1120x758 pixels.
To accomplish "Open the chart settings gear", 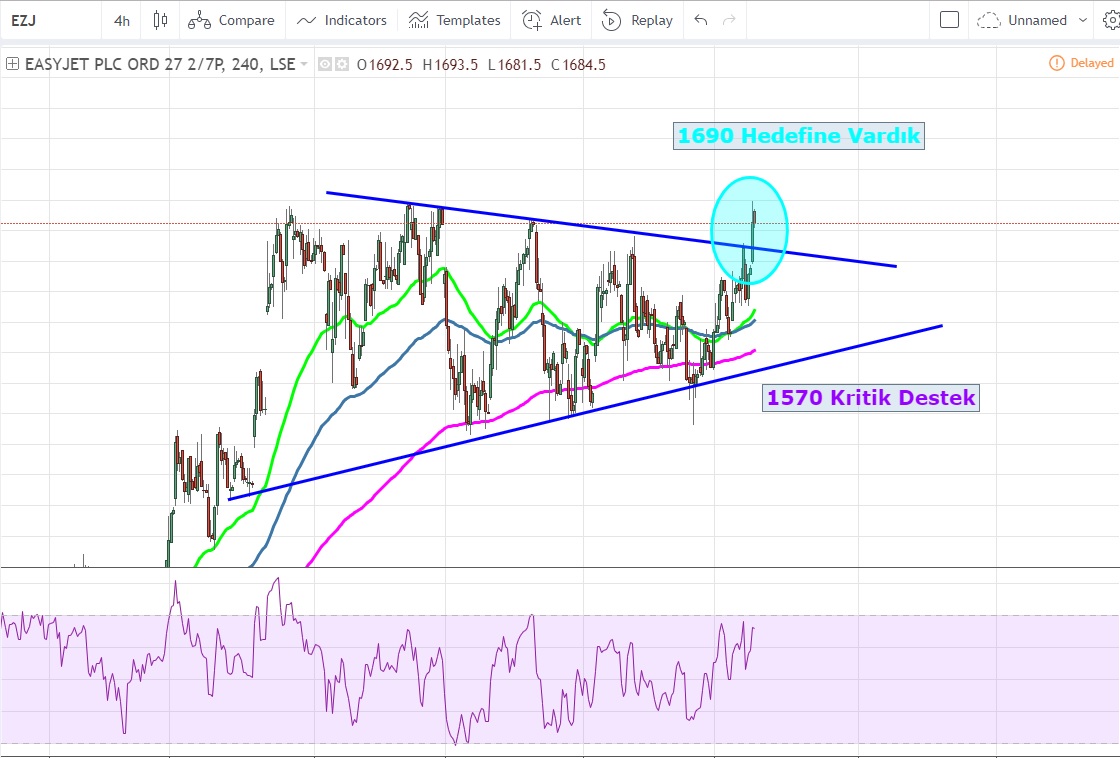I will [1111, 20].
